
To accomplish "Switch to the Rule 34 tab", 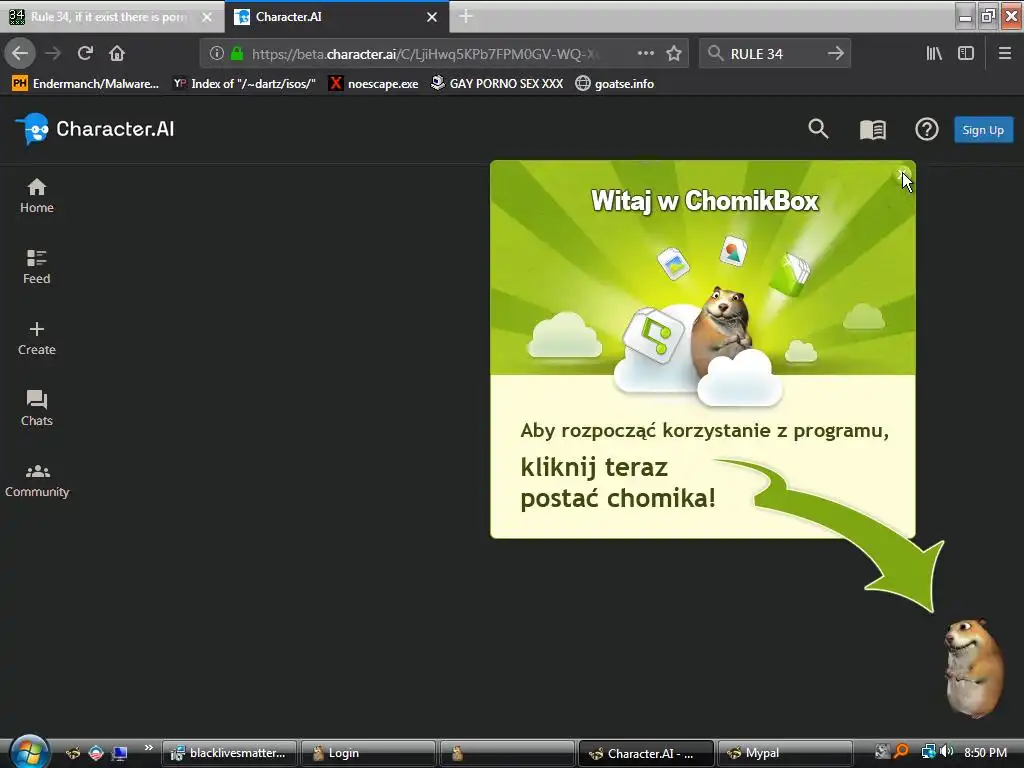I will [112, 17].
